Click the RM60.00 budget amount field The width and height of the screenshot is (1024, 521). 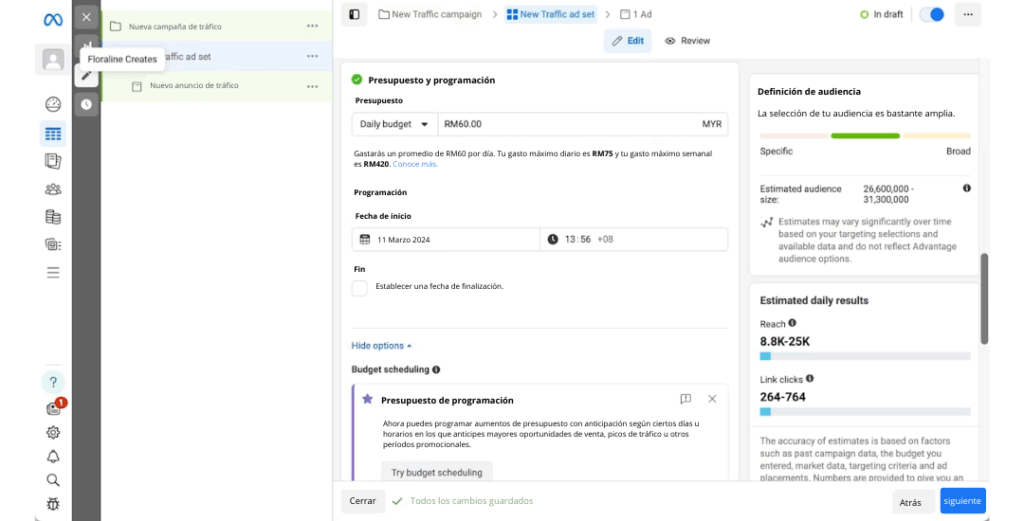[x=565, y=124]
